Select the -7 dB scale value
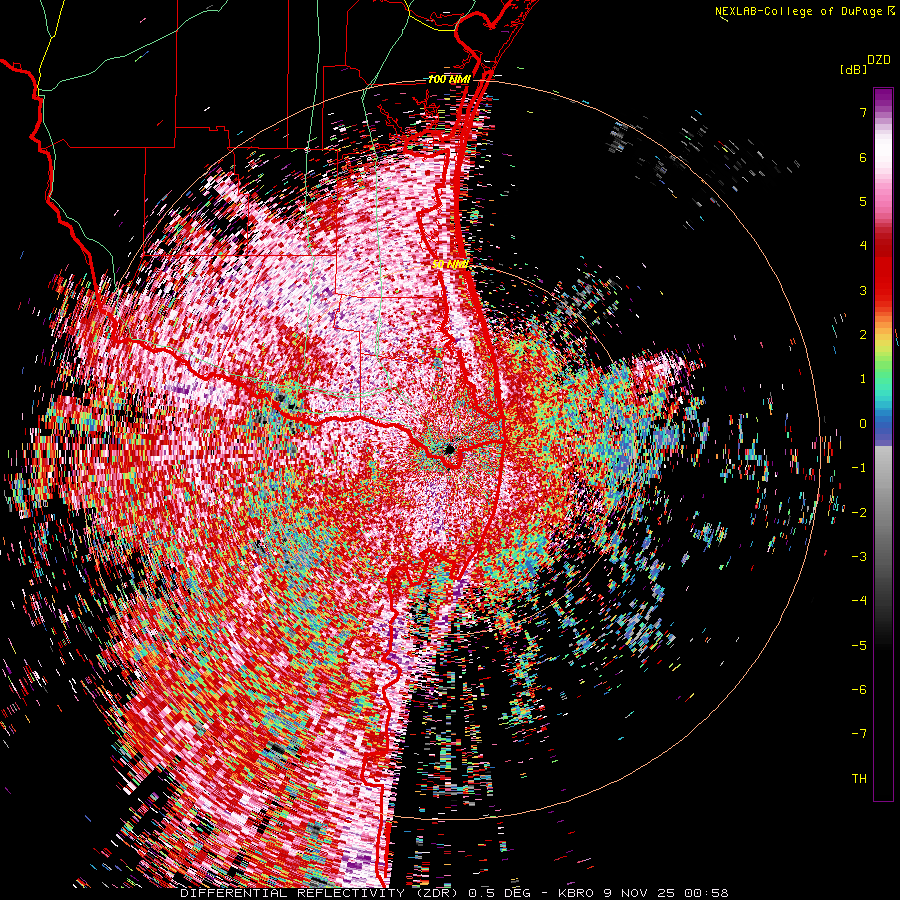 (859, 734)
